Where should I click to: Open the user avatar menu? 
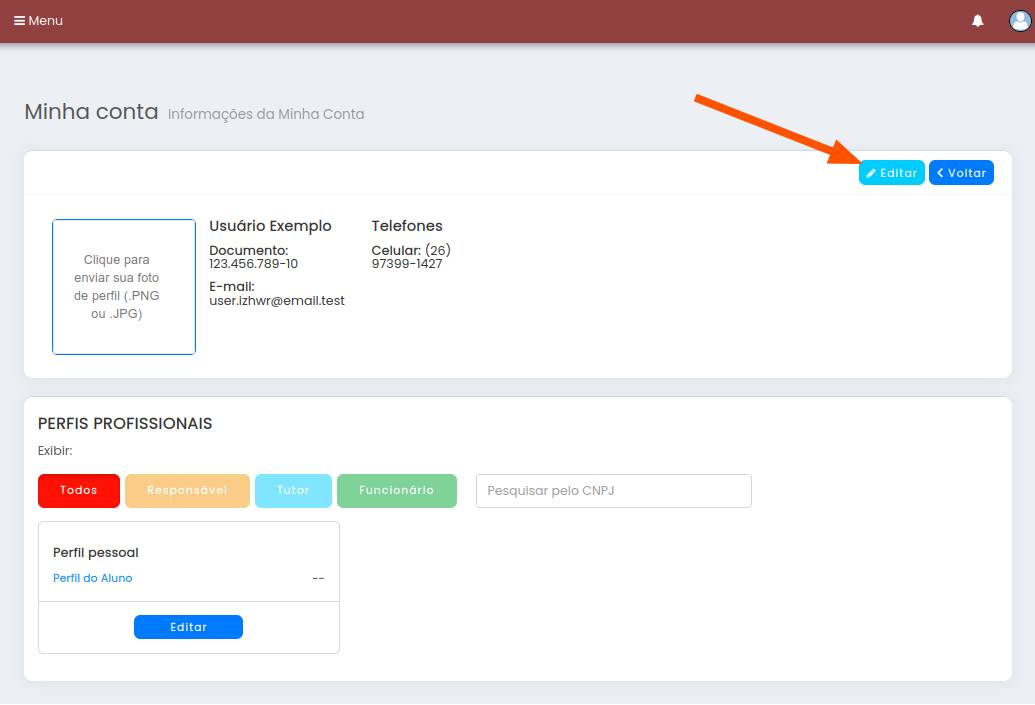point(1019,21)
